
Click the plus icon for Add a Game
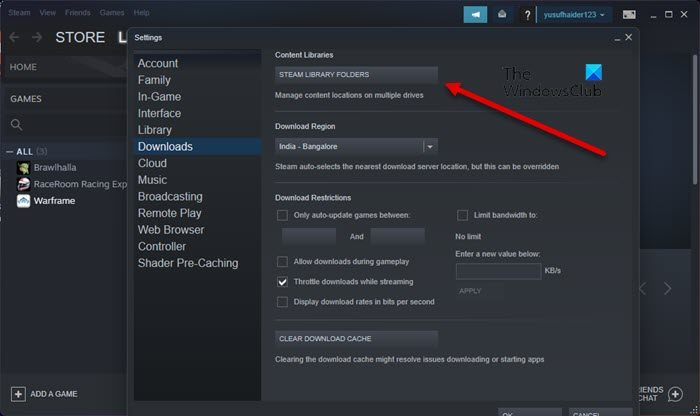click(x=18, y=394)
